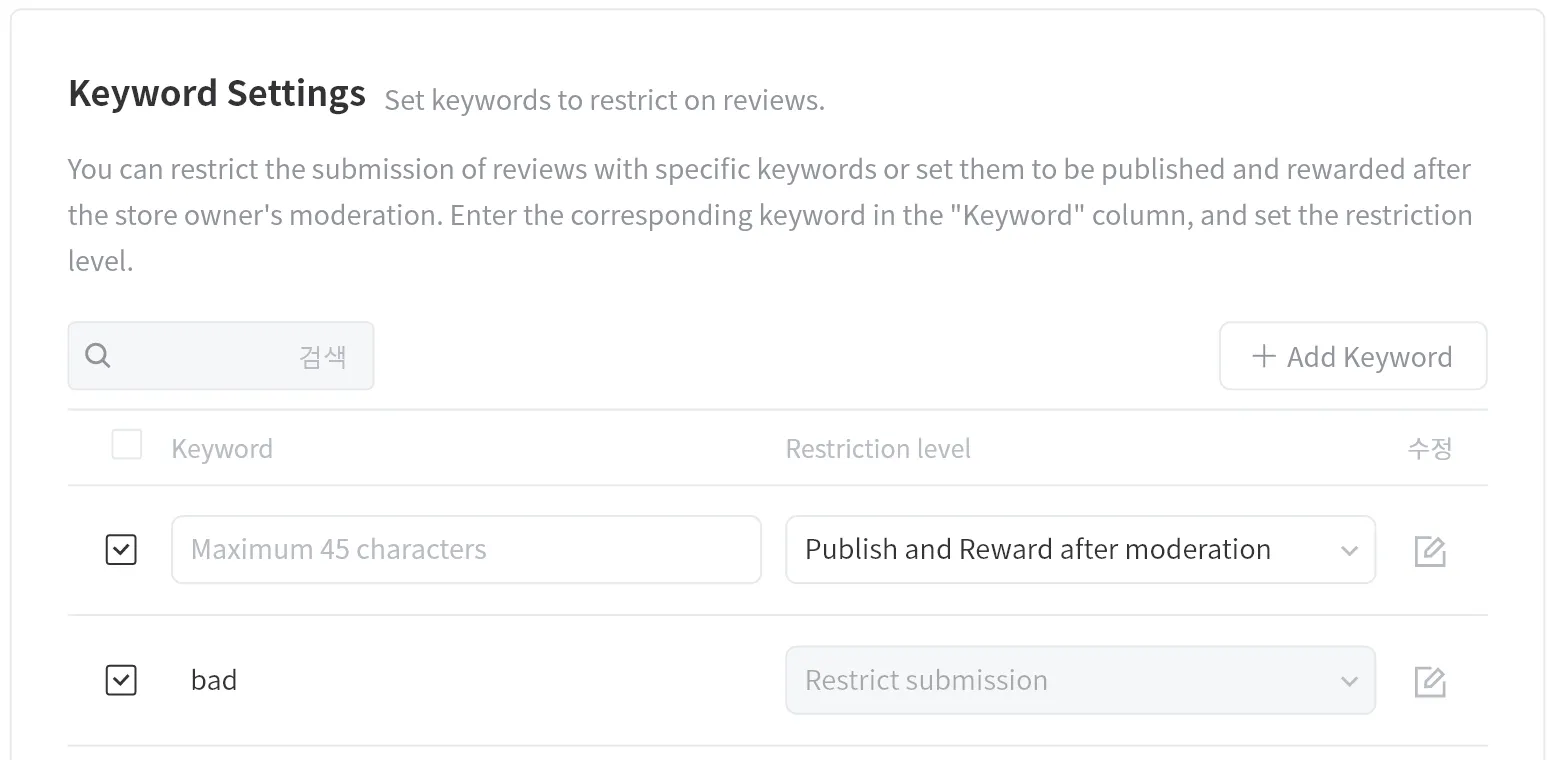Click the plus icon in Add Keyword

[1264, 356]
